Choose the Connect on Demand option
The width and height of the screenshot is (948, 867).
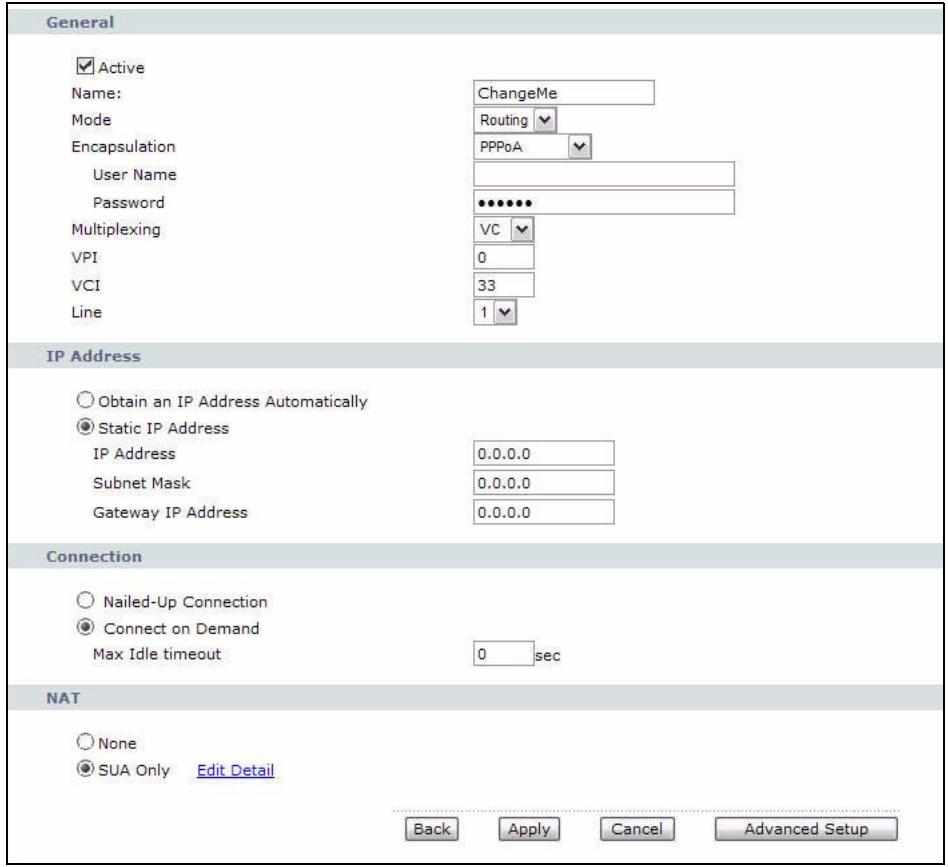click(x=85, y=627)
